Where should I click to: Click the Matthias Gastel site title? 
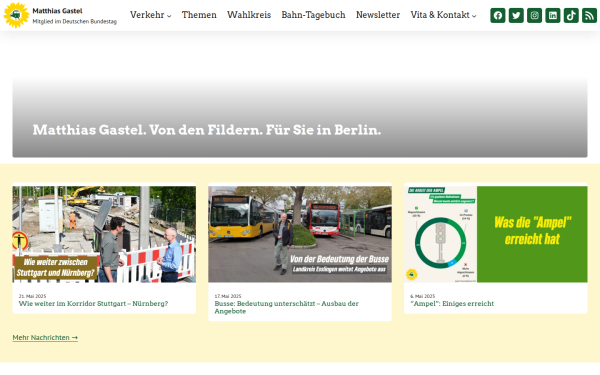[x=57, y=11]
